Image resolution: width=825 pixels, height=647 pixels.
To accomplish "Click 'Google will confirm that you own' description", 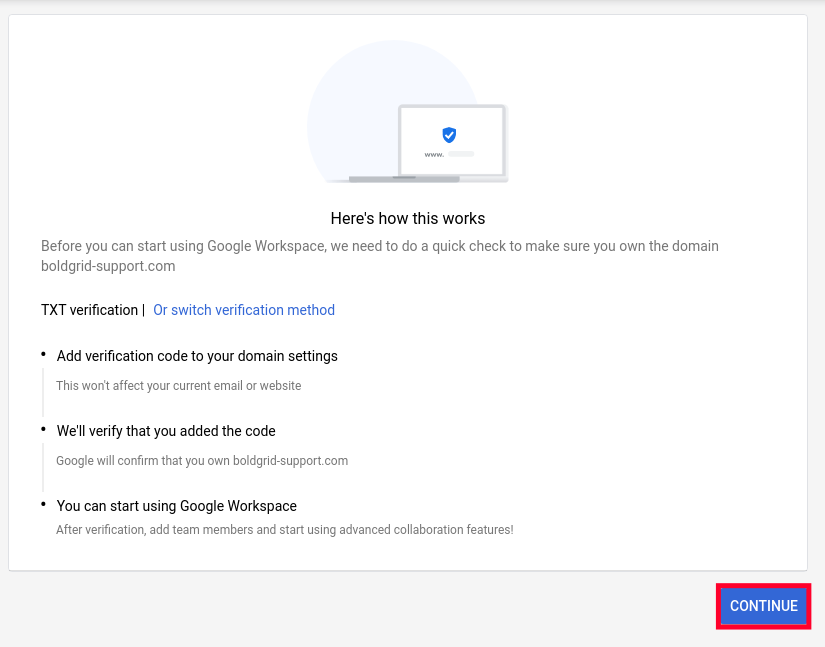I will click(x=202, y=461).
